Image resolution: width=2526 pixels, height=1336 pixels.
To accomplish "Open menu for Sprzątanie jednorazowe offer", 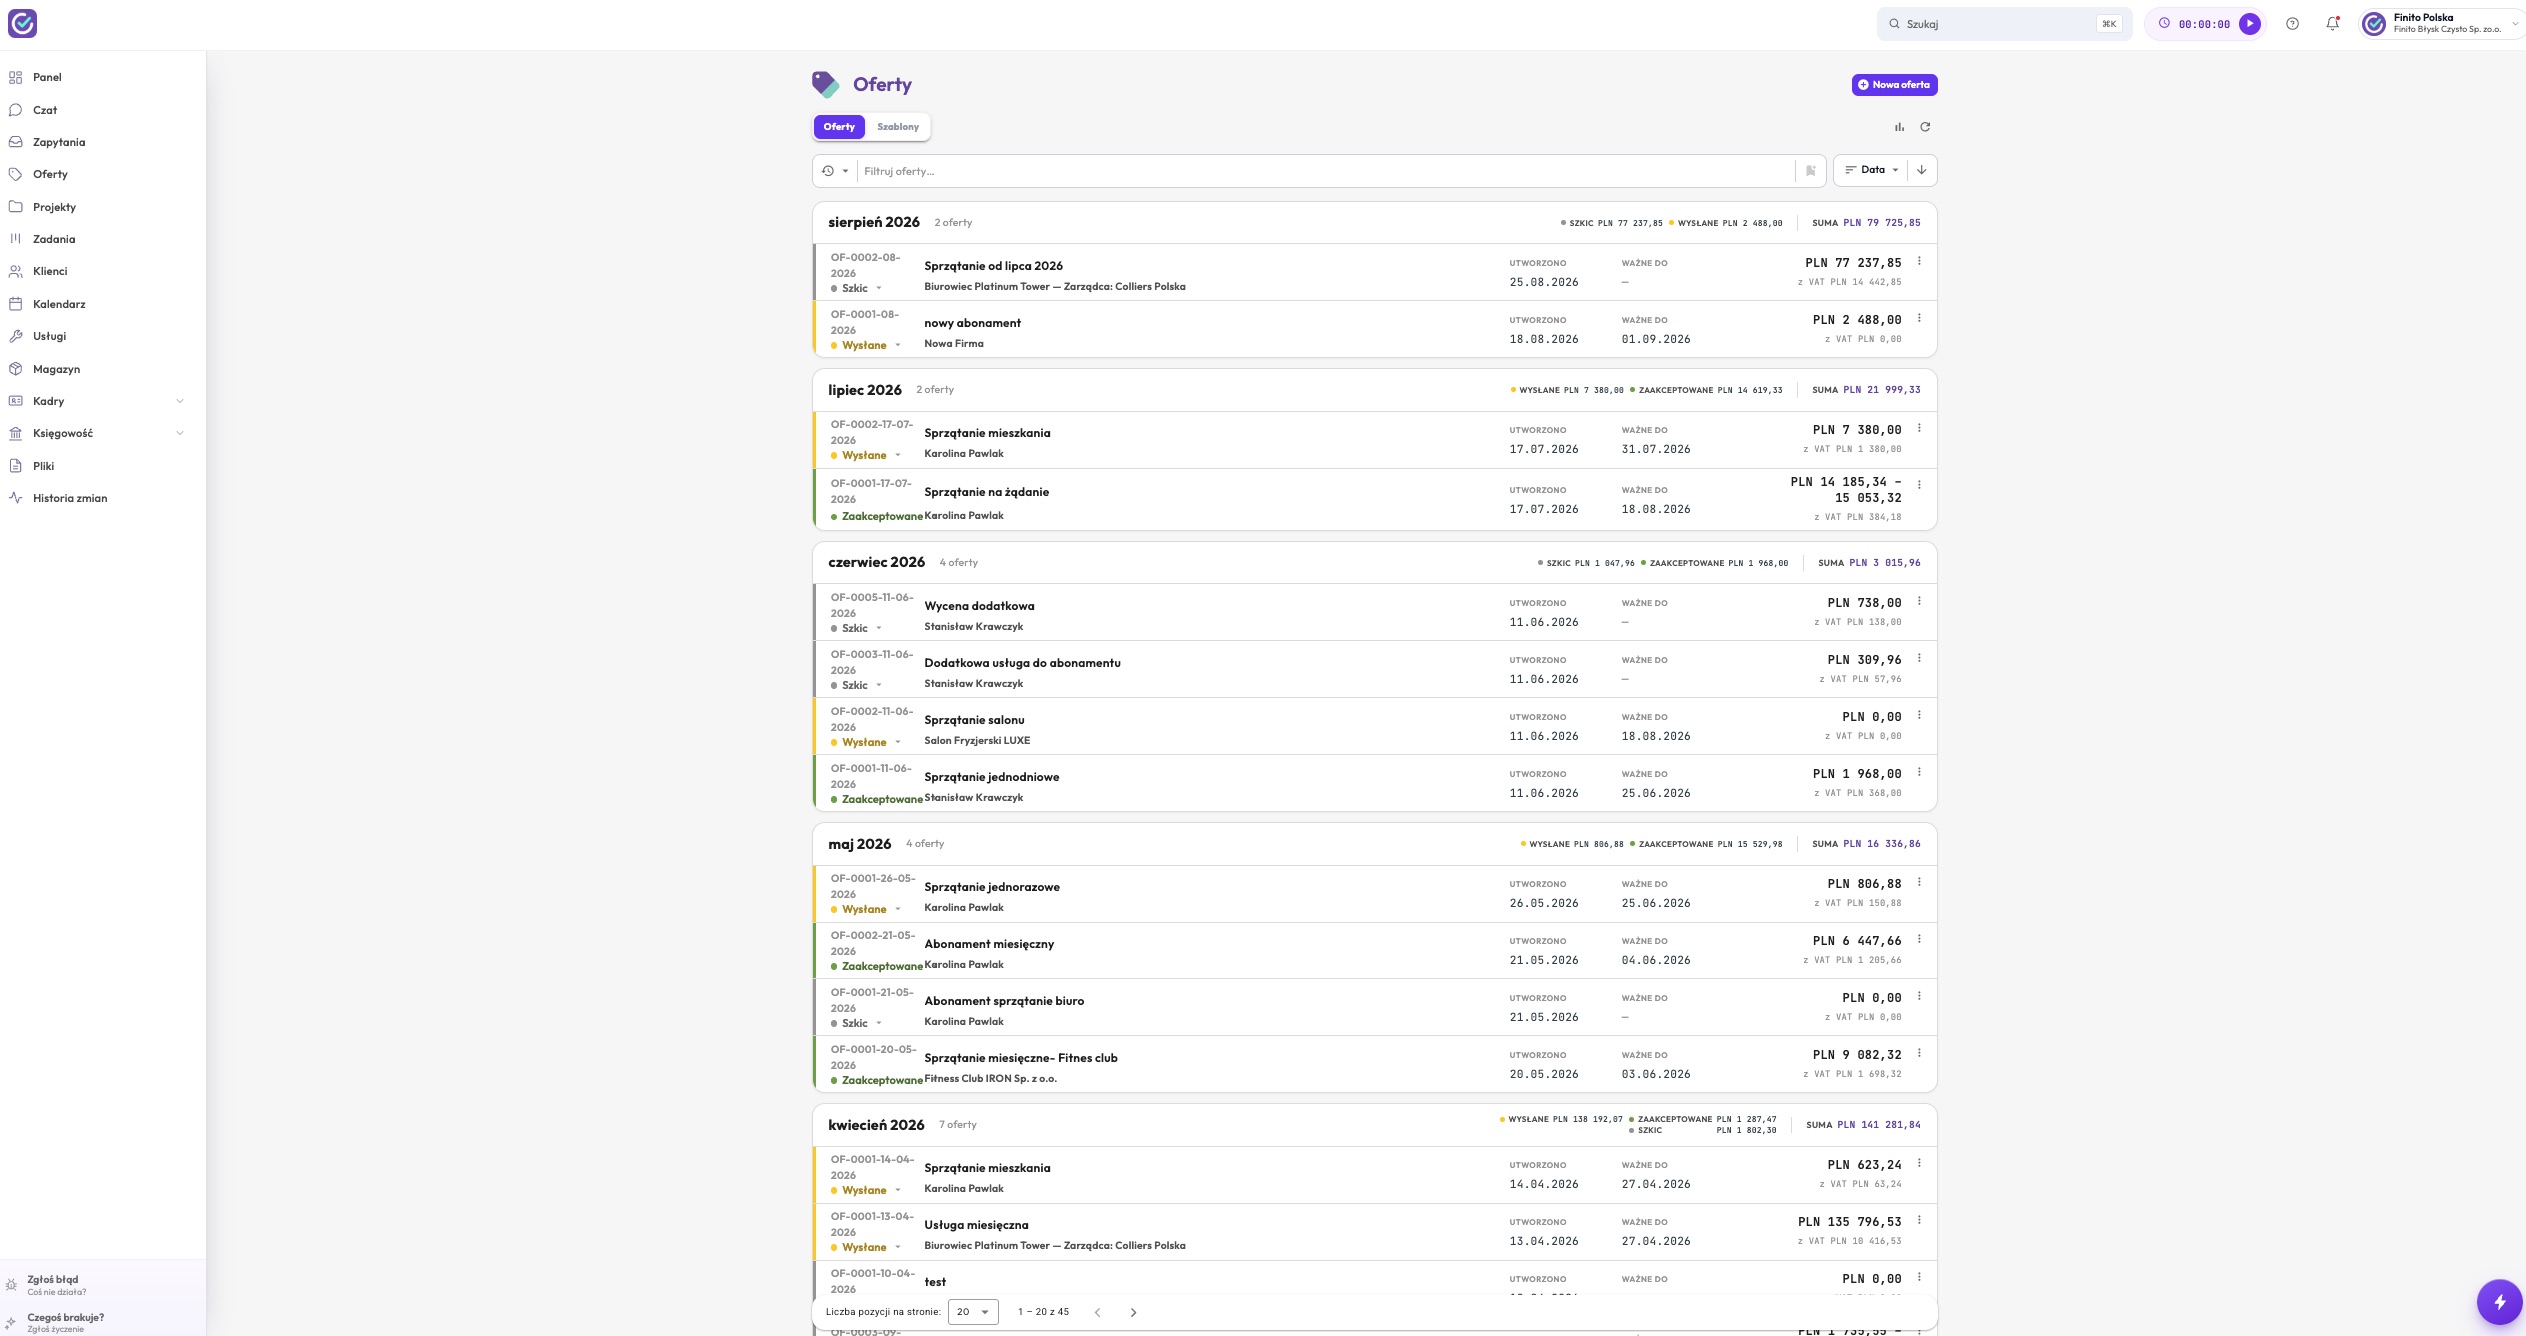I will coord(1919,883).
